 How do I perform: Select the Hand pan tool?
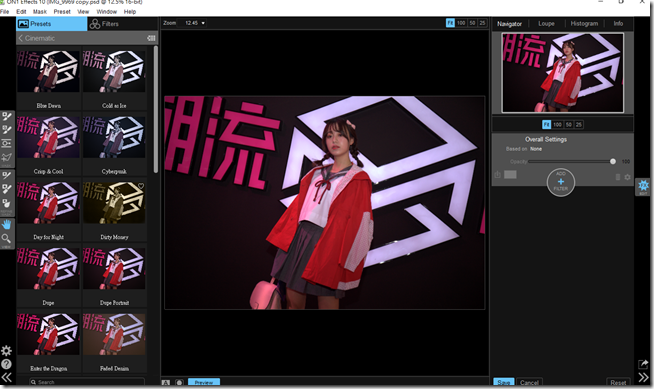click(x=6, y=225)
